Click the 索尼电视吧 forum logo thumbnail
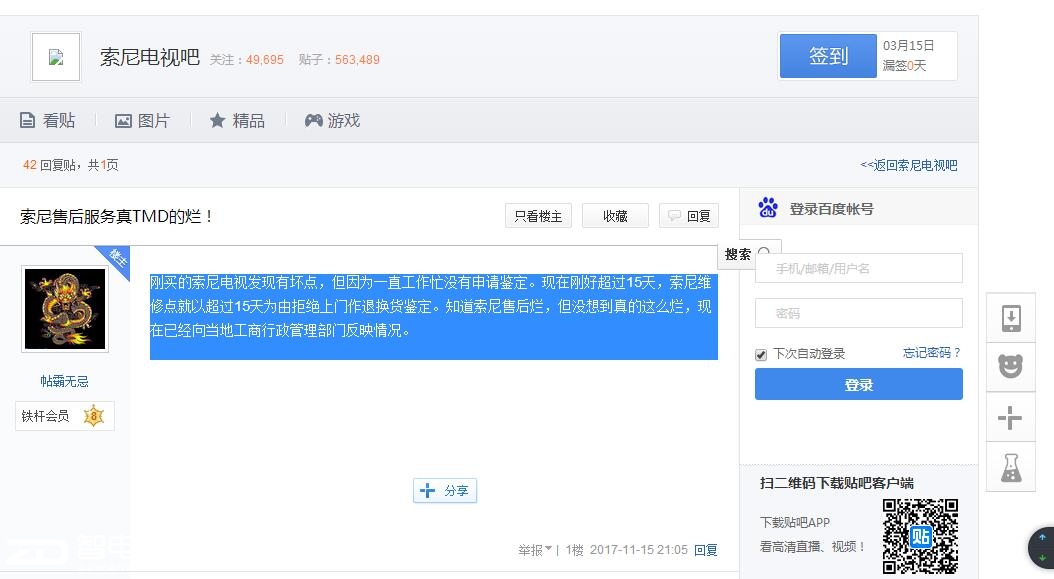Screen dimensions: 1054x579 coord(56,57)
